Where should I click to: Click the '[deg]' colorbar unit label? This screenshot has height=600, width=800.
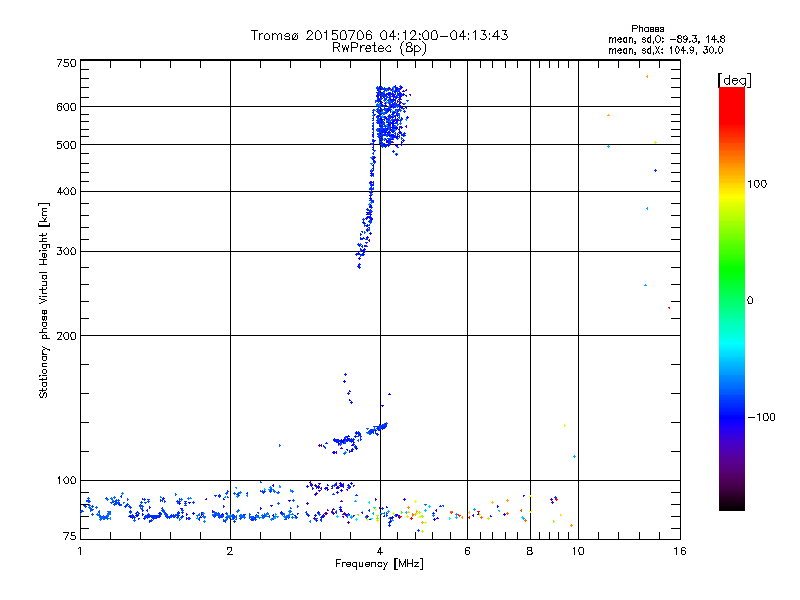tap(734, 80)
